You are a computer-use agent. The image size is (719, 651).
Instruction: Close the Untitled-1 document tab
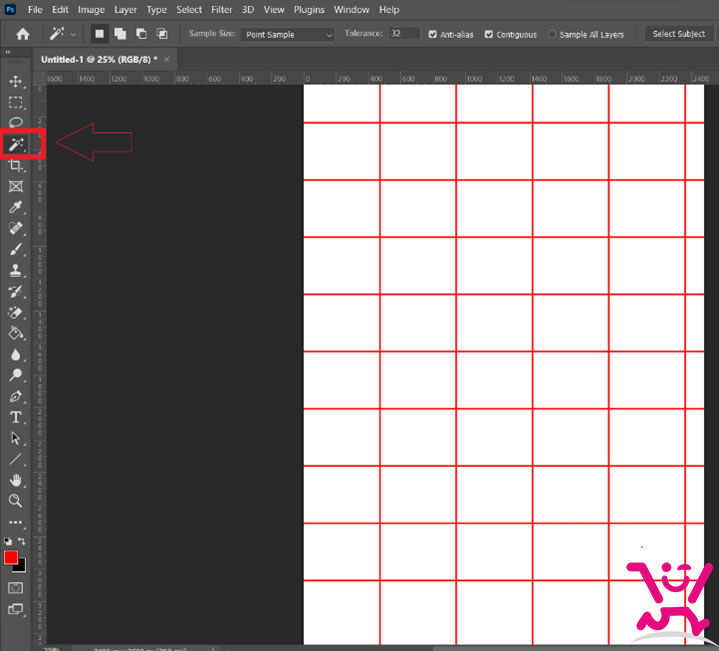click(x=167, y=60)
